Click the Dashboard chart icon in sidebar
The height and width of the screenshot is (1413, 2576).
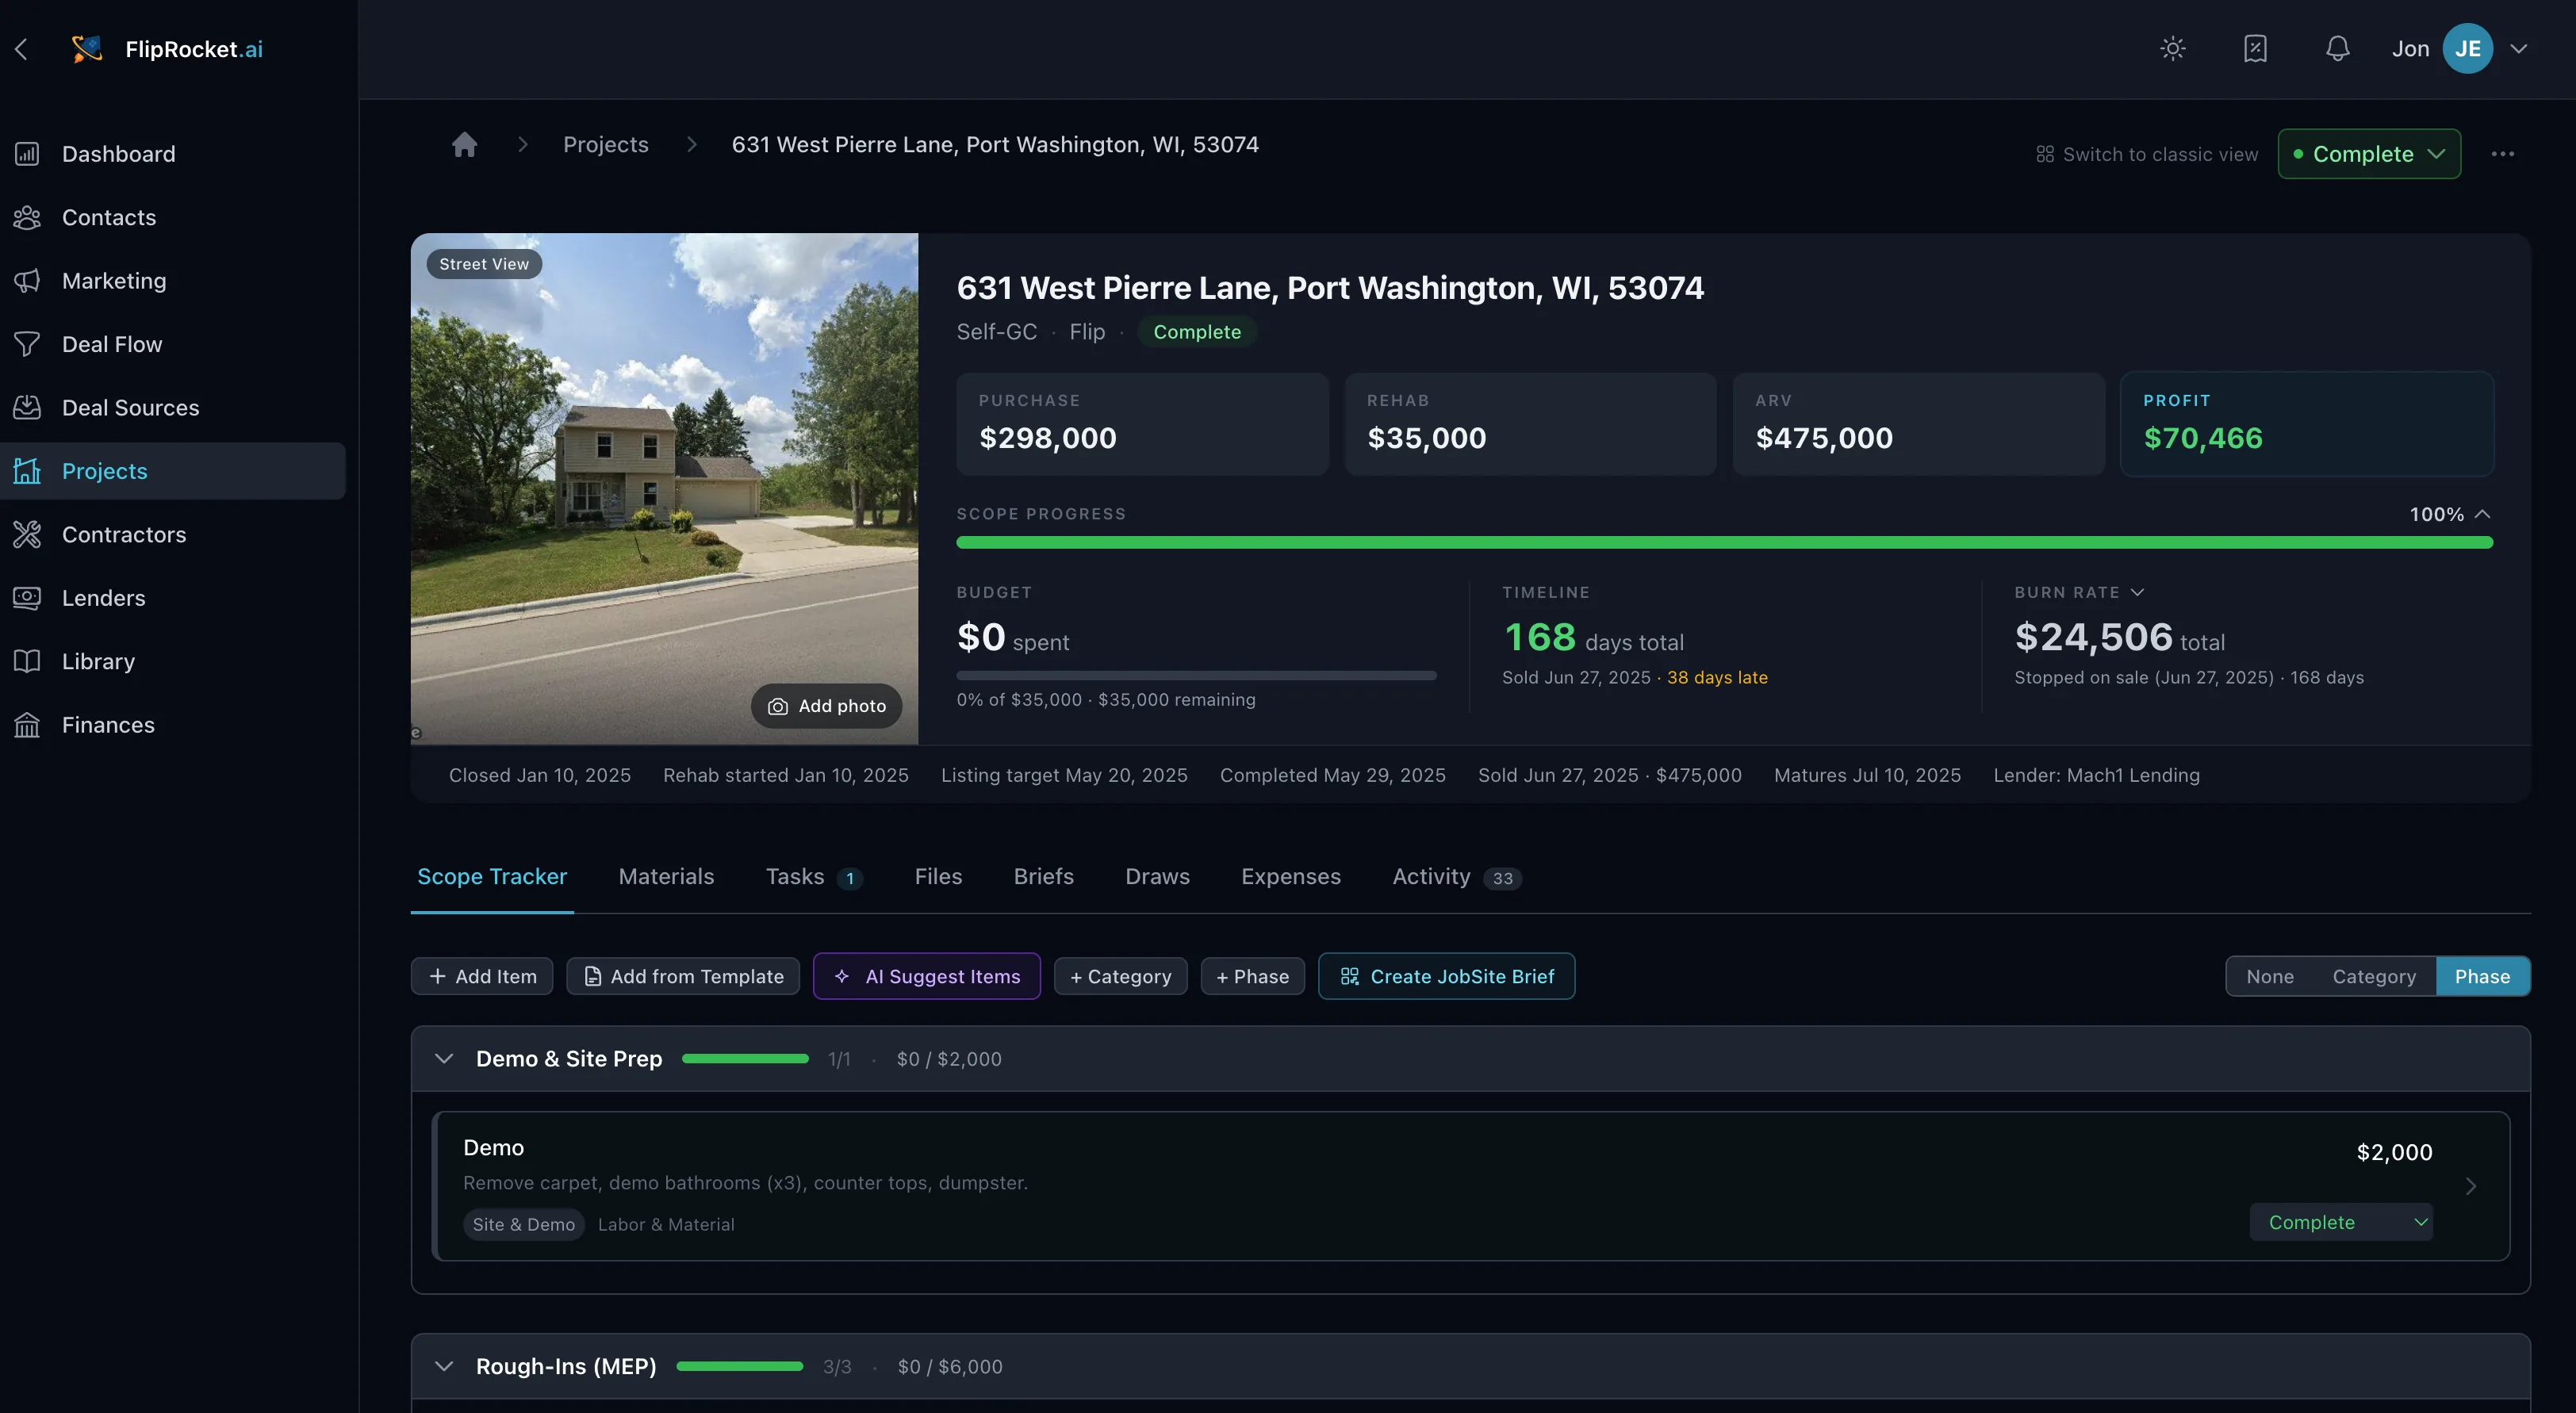(x=27, y=154)
